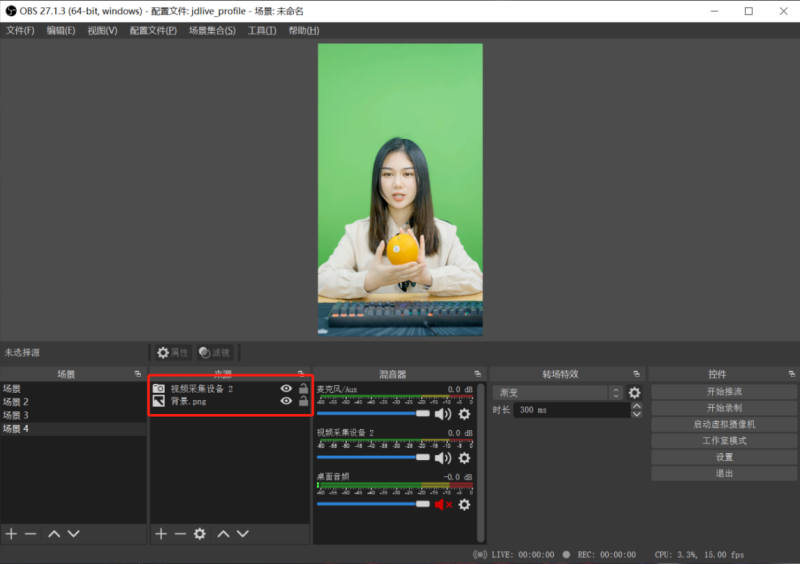
Task: Open transition properties gear next to 渐变
Action: pos(634,393)
